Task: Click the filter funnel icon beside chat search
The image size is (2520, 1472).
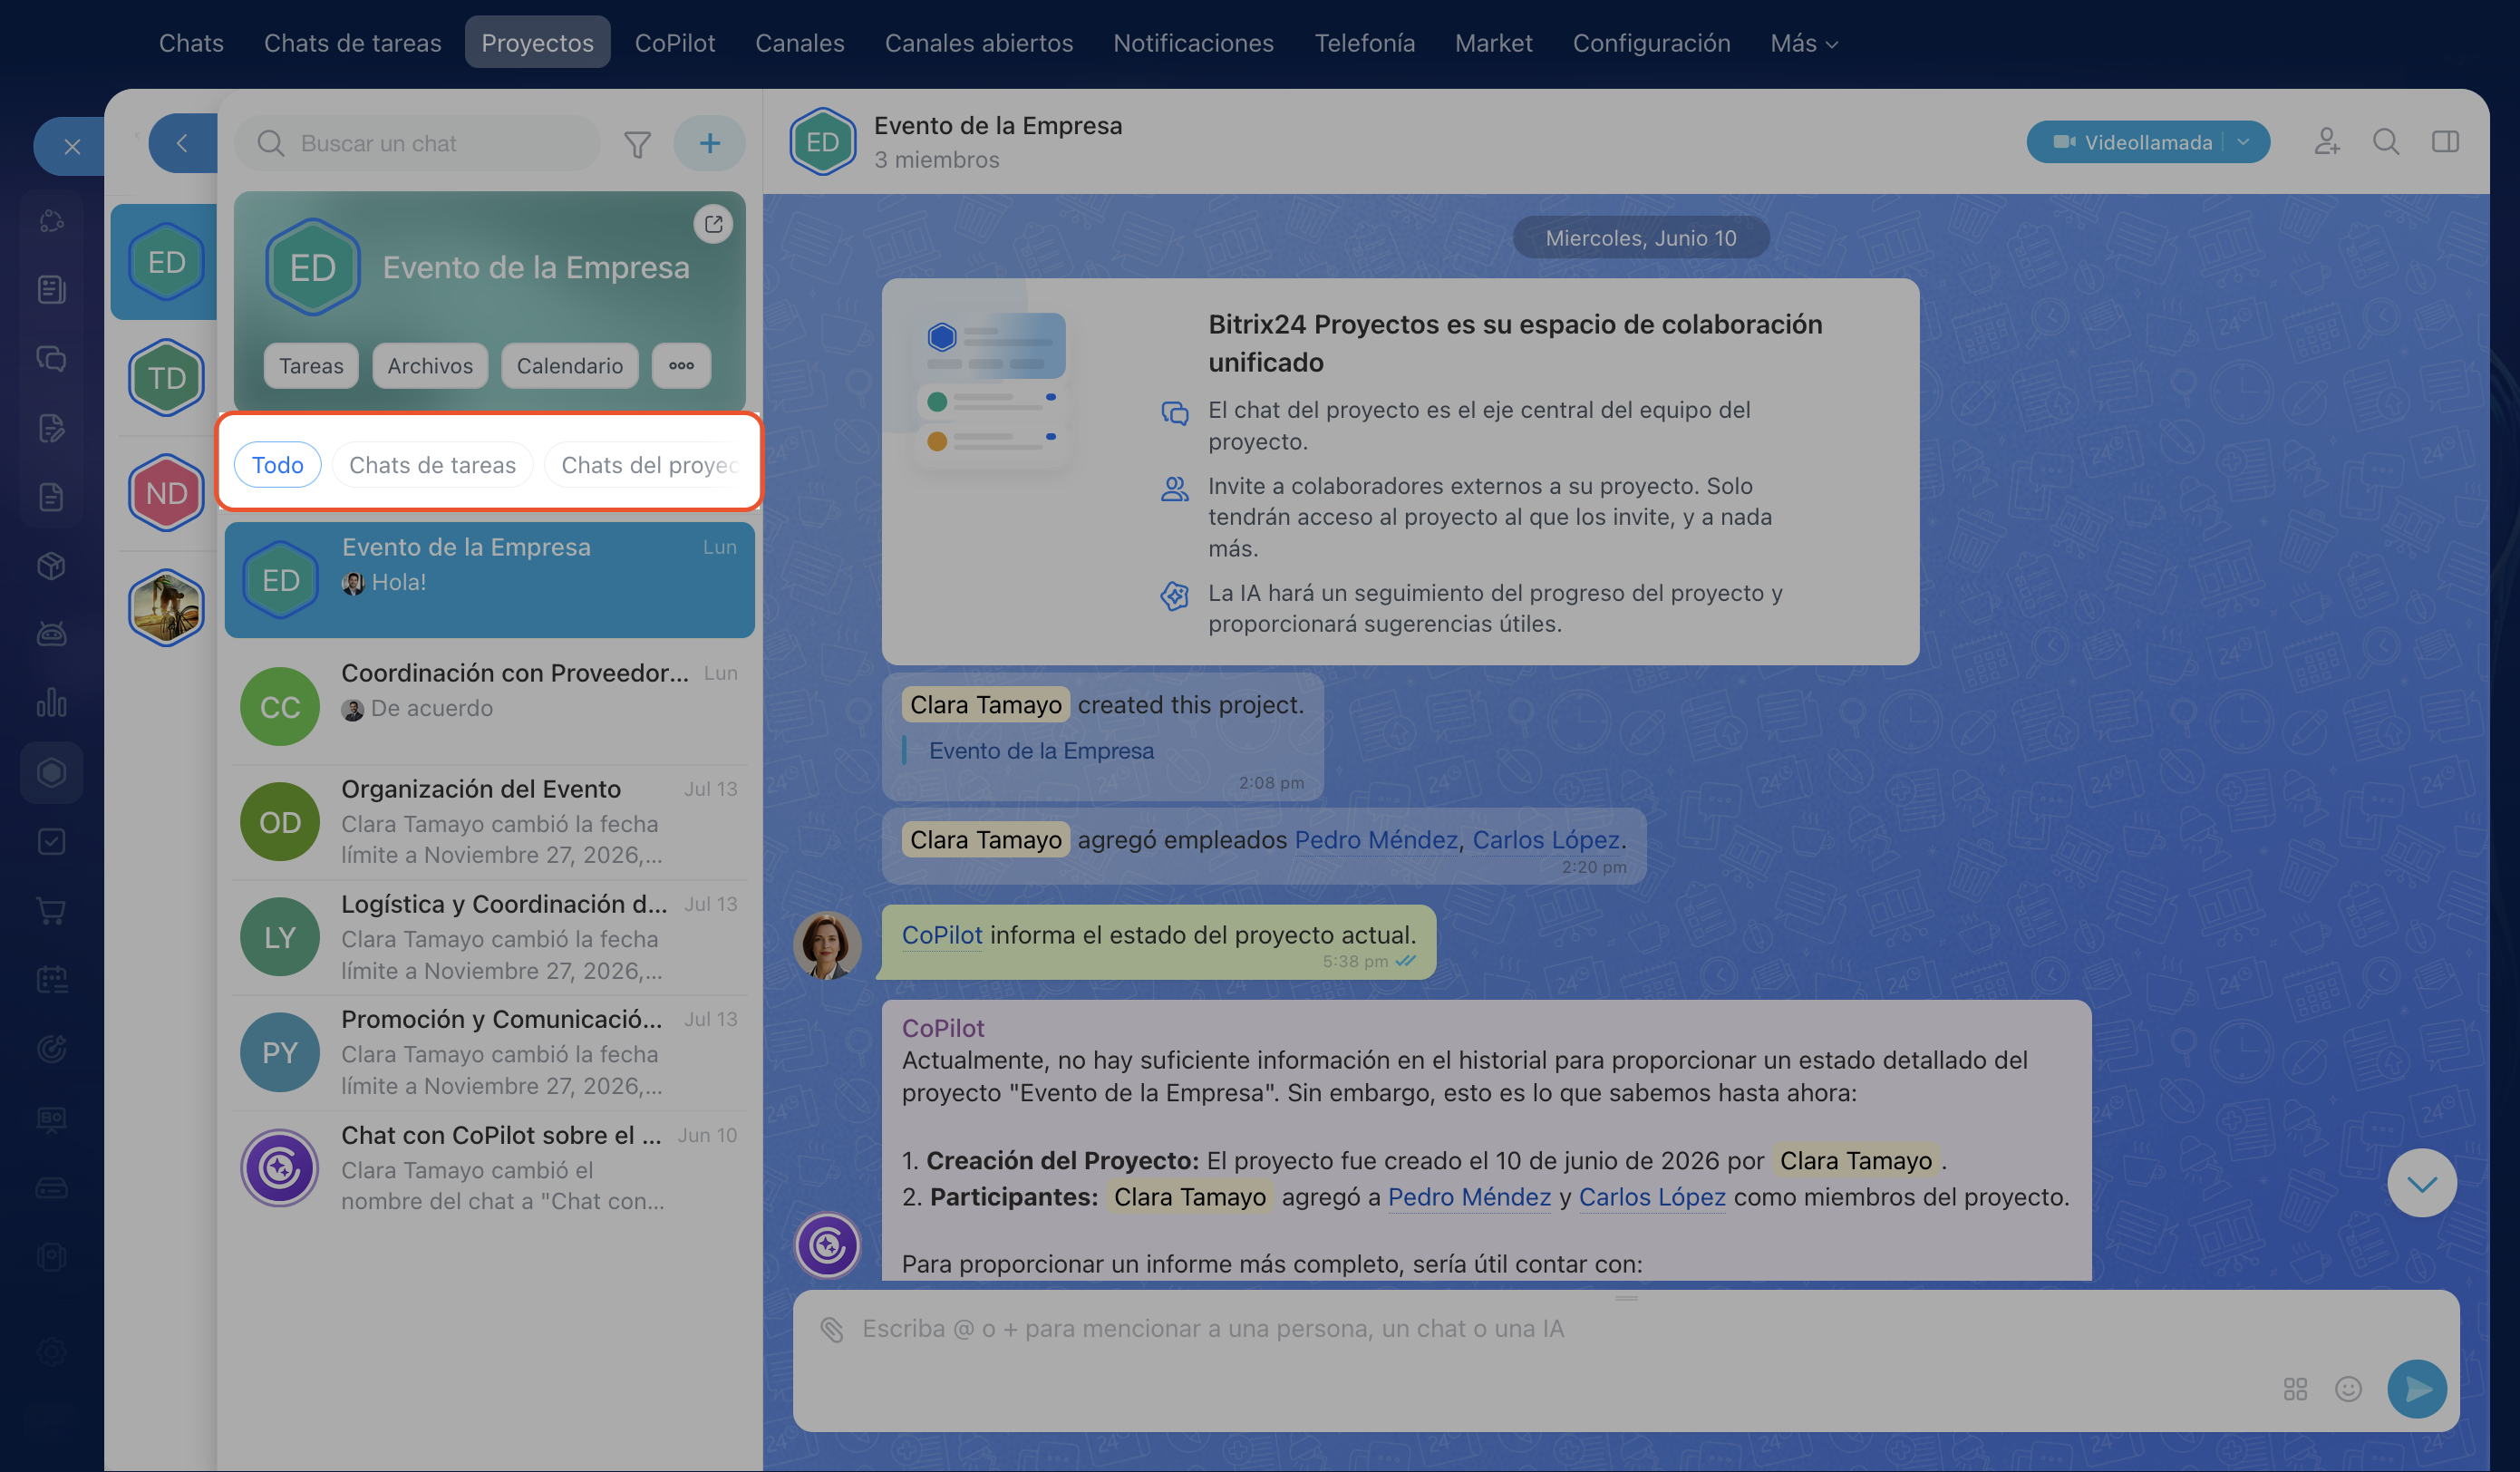Action: point(637,144)
